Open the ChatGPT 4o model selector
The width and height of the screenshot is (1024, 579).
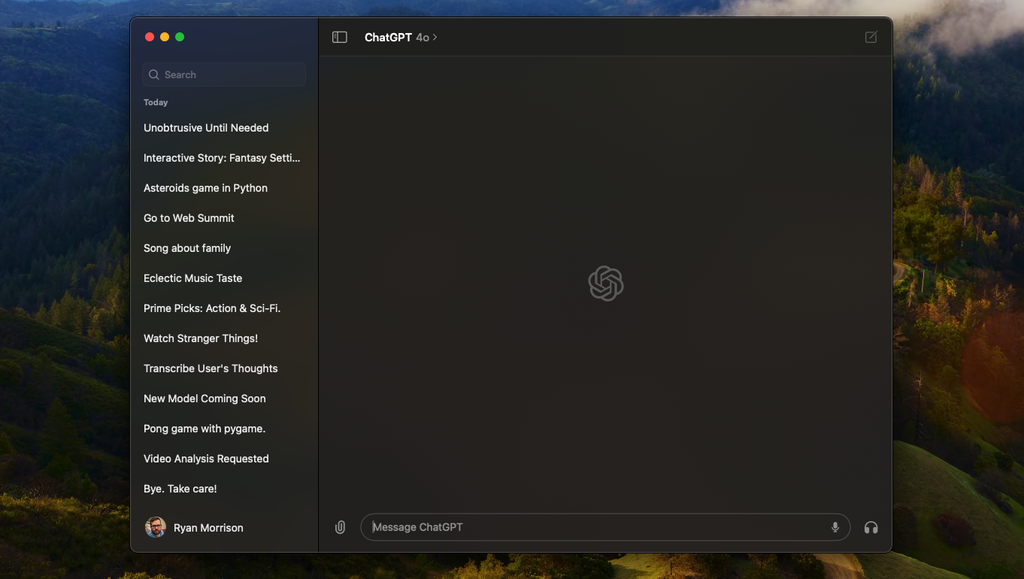coord(400,37)
